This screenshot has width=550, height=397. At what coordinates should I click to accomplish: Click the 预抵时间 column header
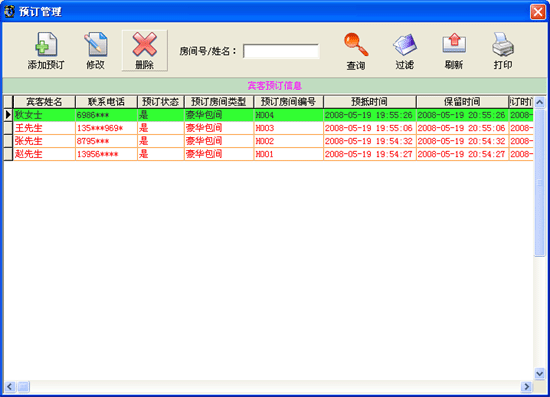pos(369,102)
